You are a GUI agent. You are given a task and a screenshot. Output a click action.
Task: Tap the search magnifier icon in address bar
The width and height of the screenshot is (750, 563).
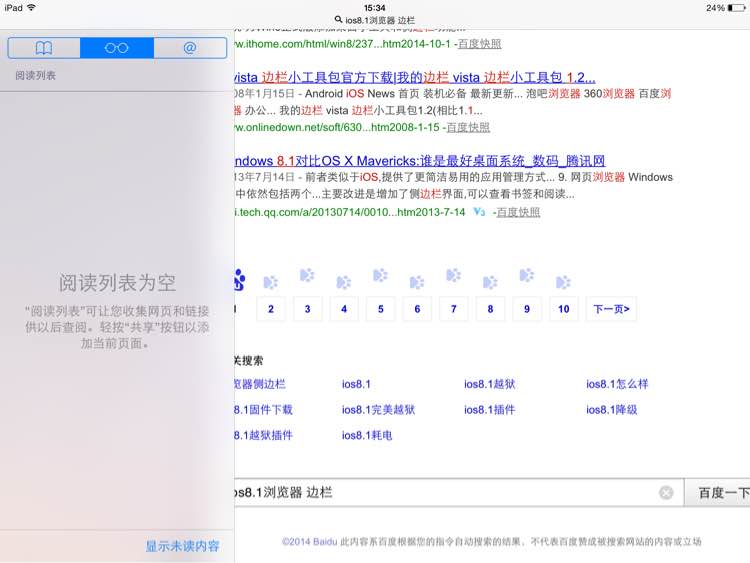point(338,20)
